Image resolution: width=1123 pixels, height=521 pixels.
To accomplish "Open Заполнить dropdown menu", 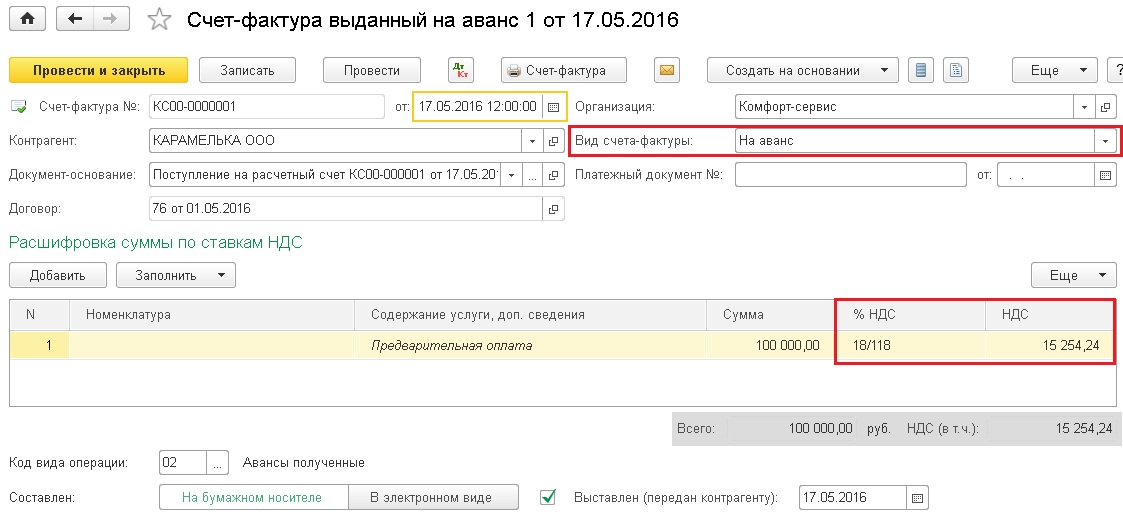I will click(x=175, y=275).
